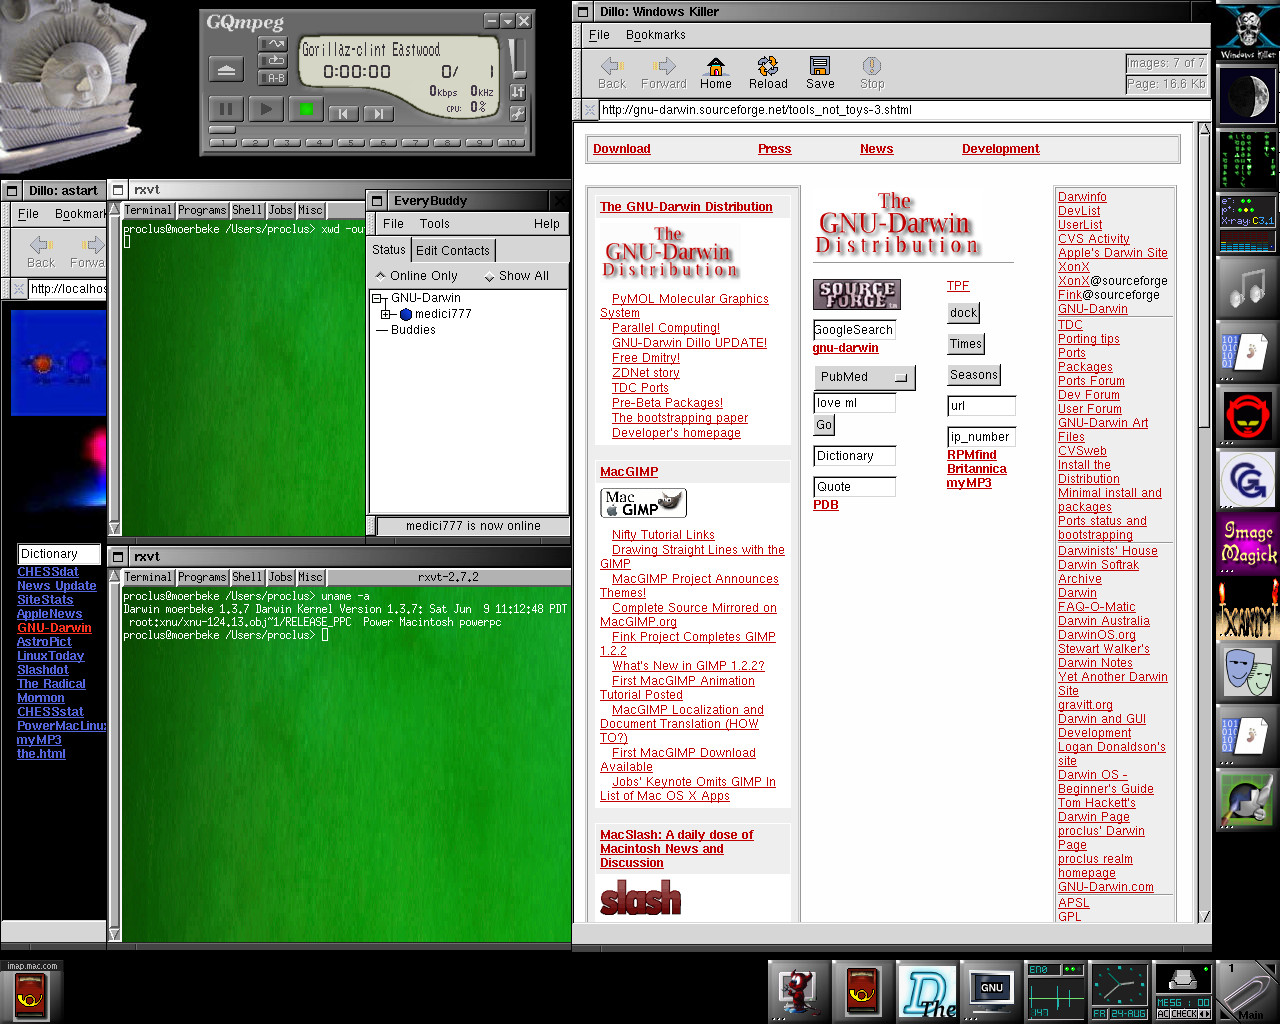This screenshot has width=1280, height=1024.
Task: Click the SourceForge logo image
Action: coord(857,294)
